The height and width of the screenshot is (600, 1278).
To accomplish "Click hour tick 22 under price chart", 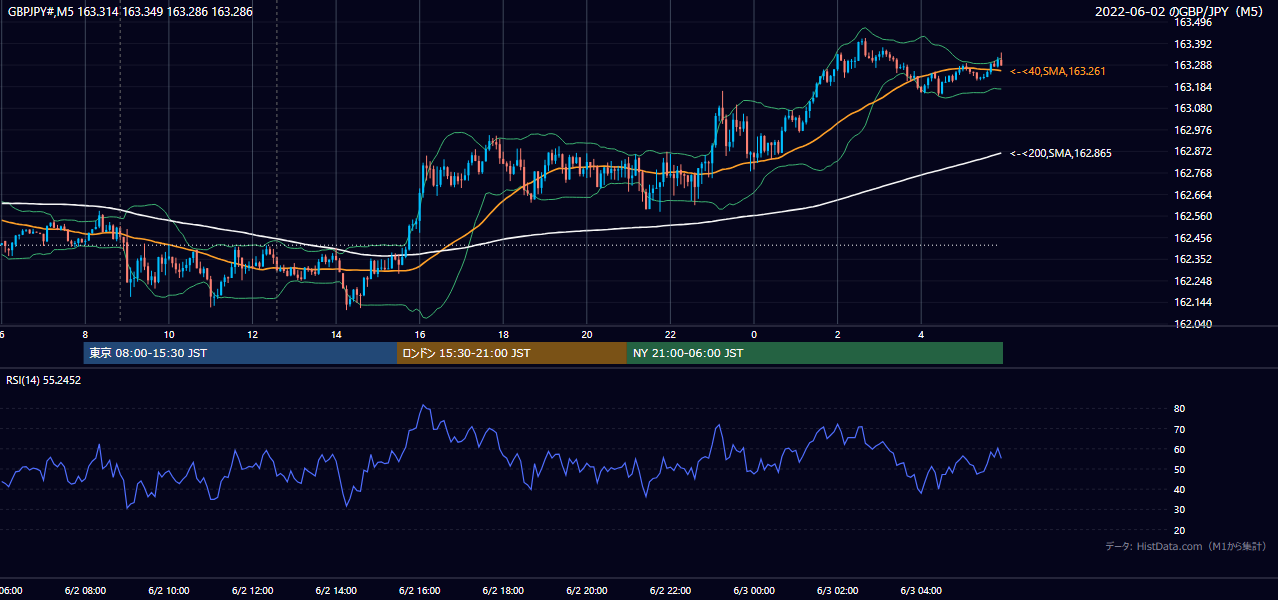I will tap(670, 334).
